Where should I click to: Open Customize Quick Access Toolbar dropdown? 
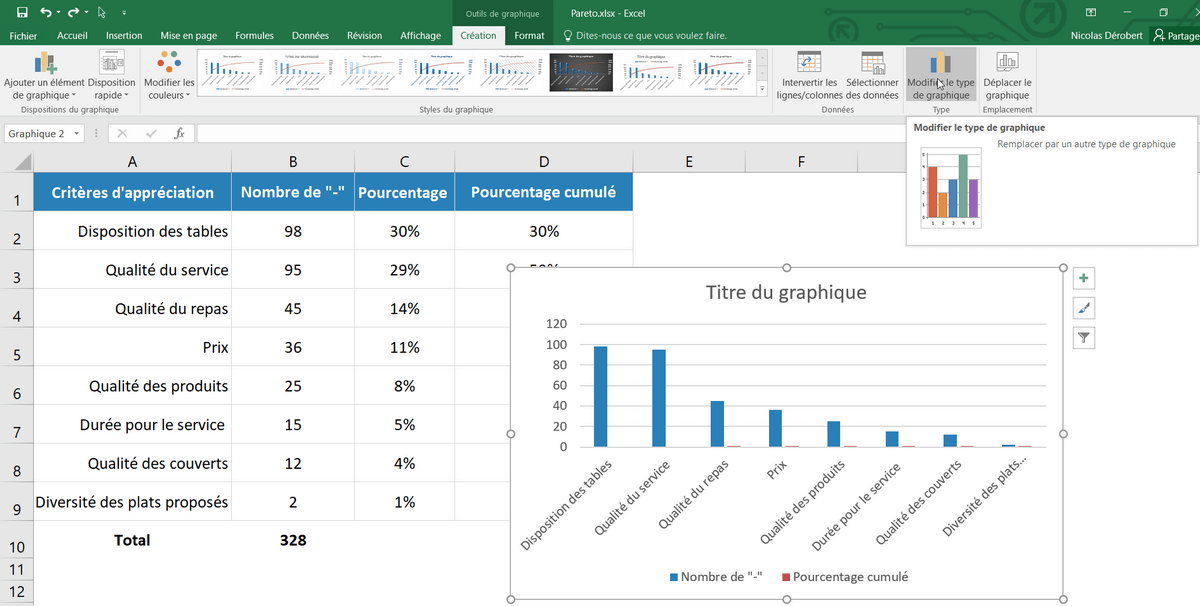pos(124,13)
